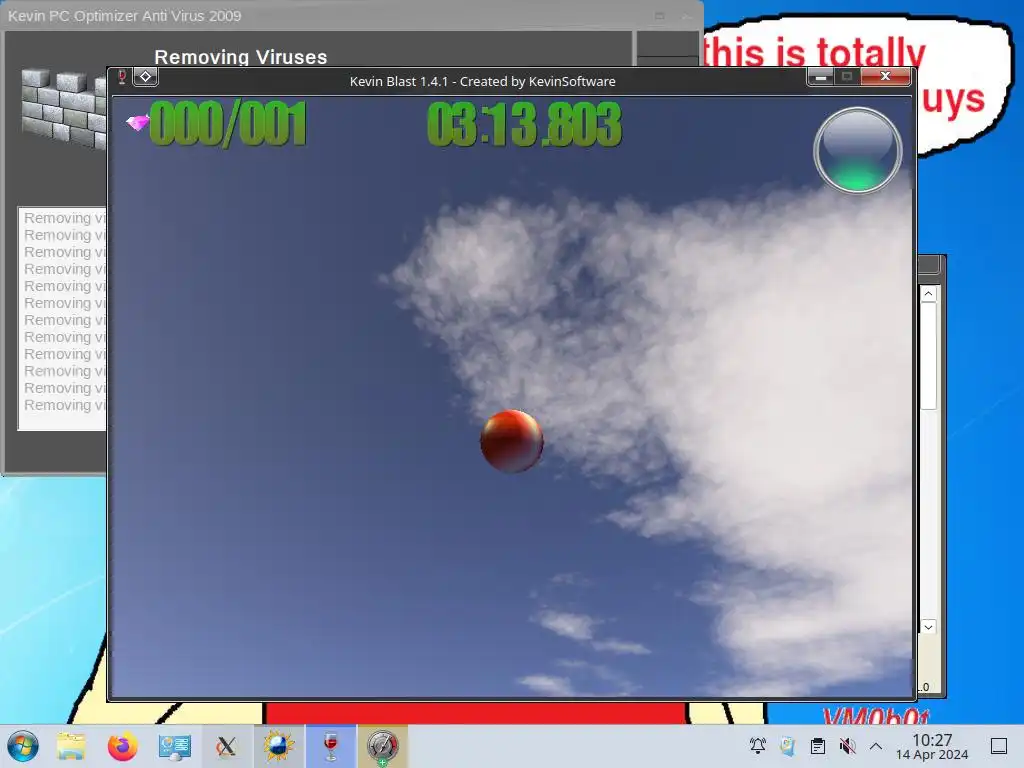Viewport: 1024px width, 768px height.
Task: Open the notifications bell in system tray
Action: [758, 746]
